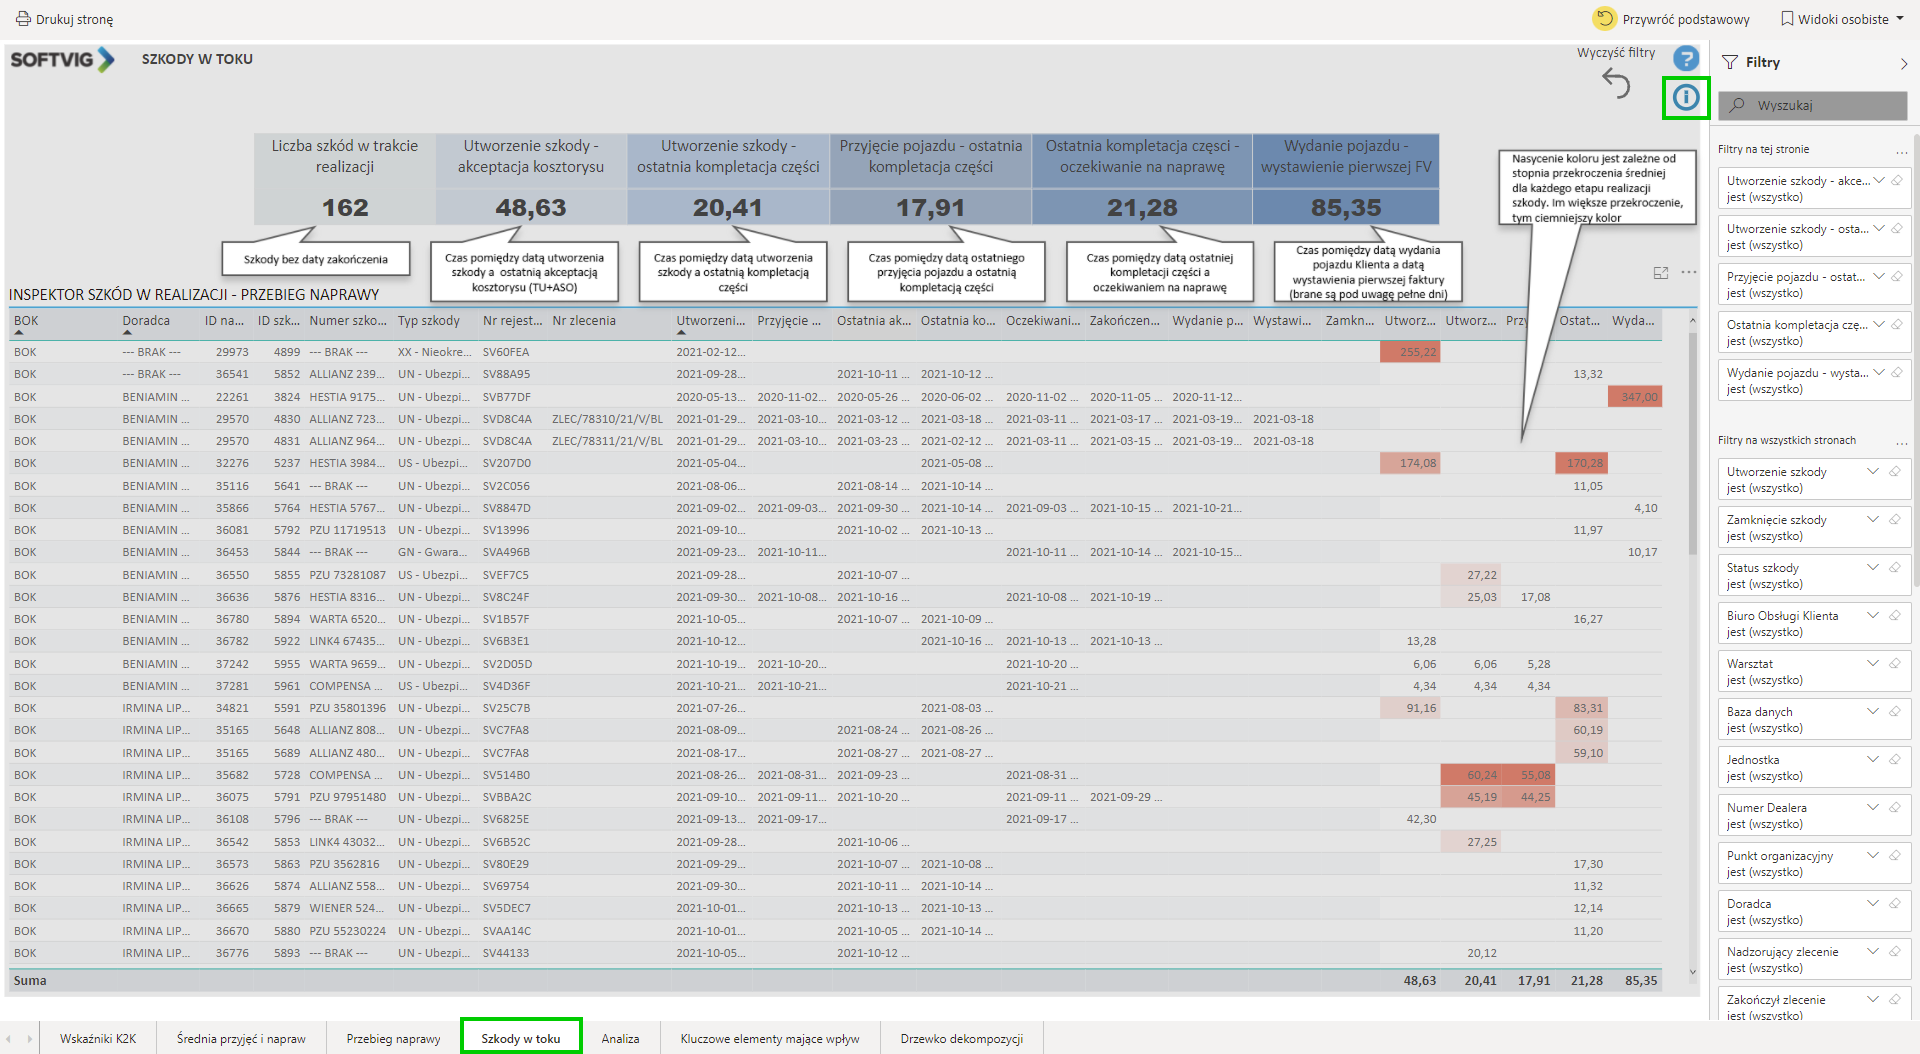Click Przywróć podstawowy button
1920x1054 pixels.
click(1671, 19)
